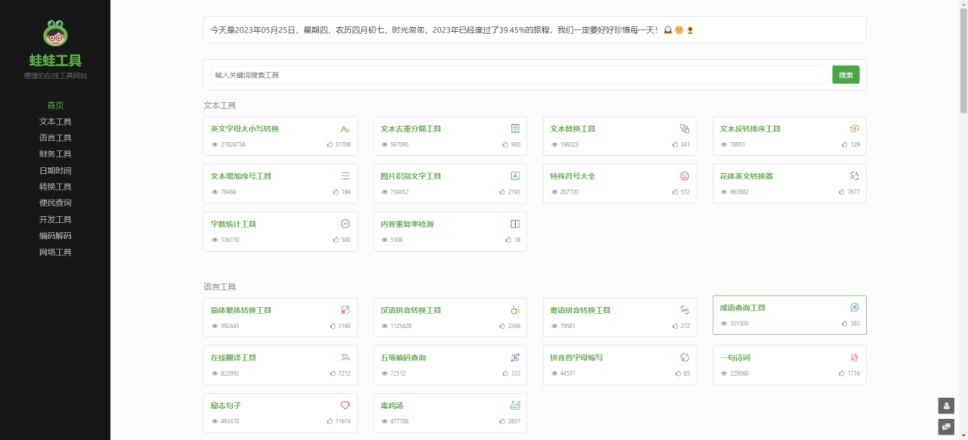Click thumbs-up on 文本去重分隔工具
This screenshot has width=968, height=440.
[505, 144]
